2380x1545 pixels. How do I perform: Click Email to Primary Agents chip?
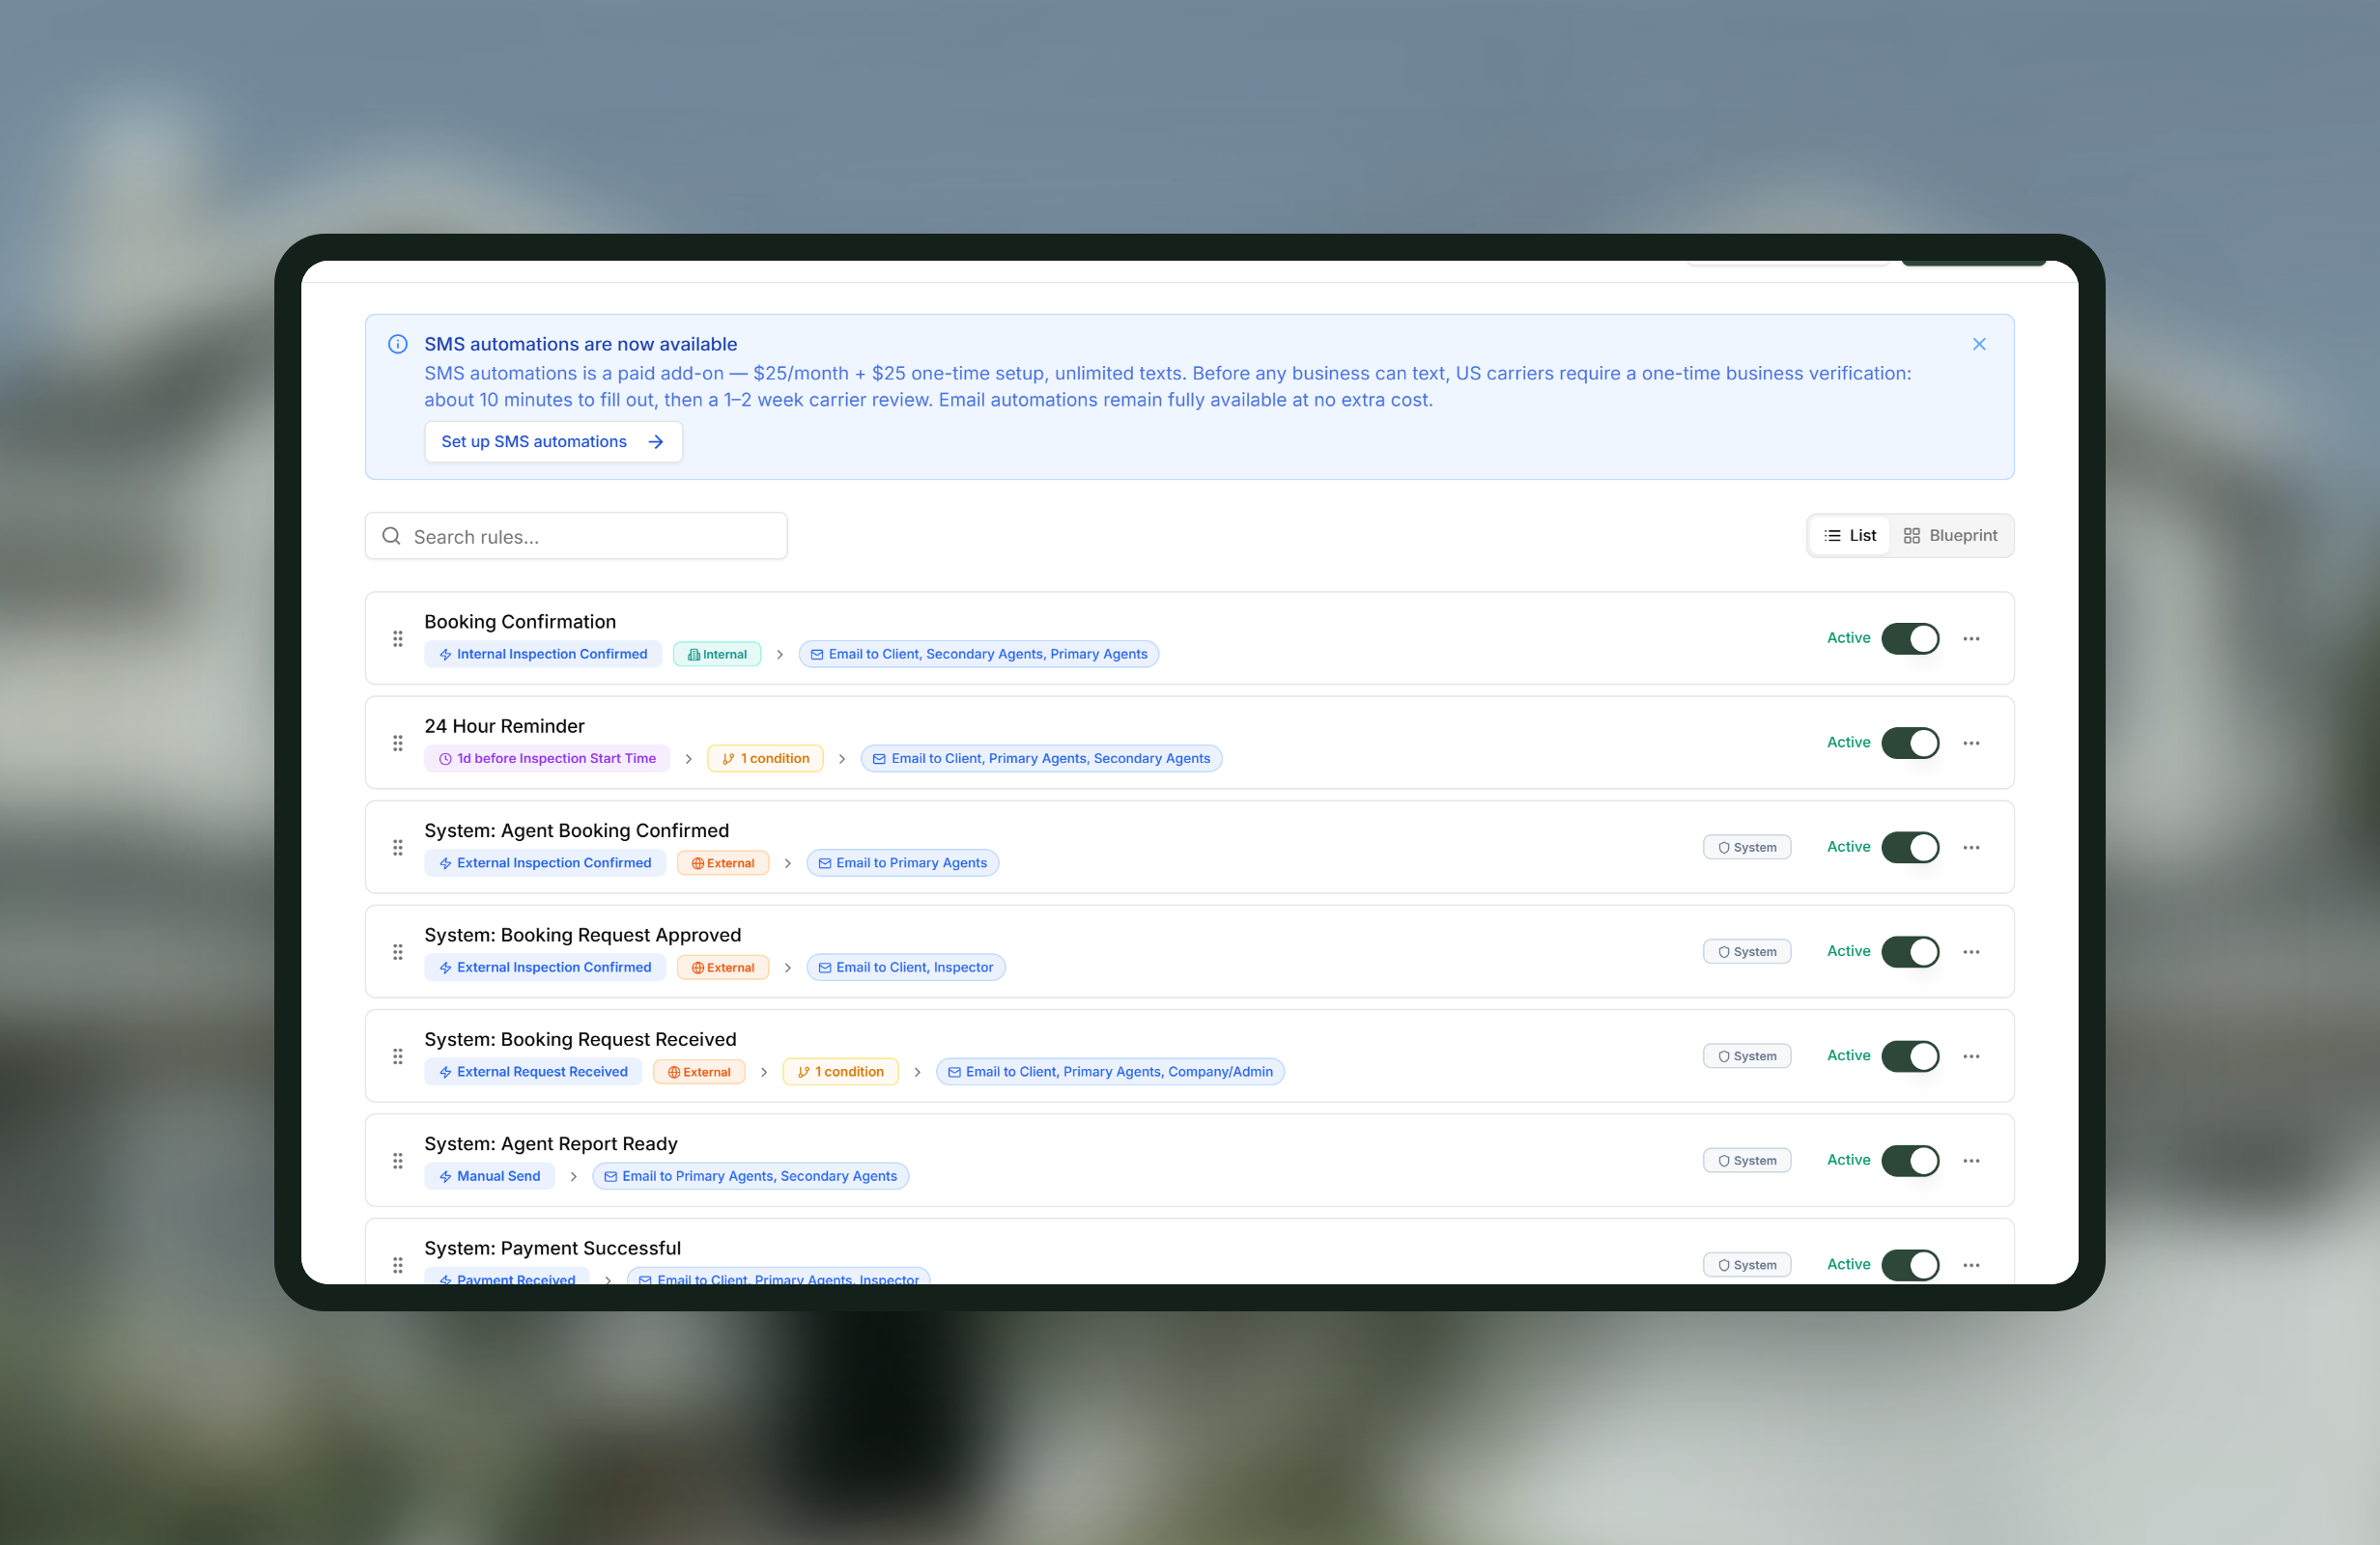tap(902, 863)
